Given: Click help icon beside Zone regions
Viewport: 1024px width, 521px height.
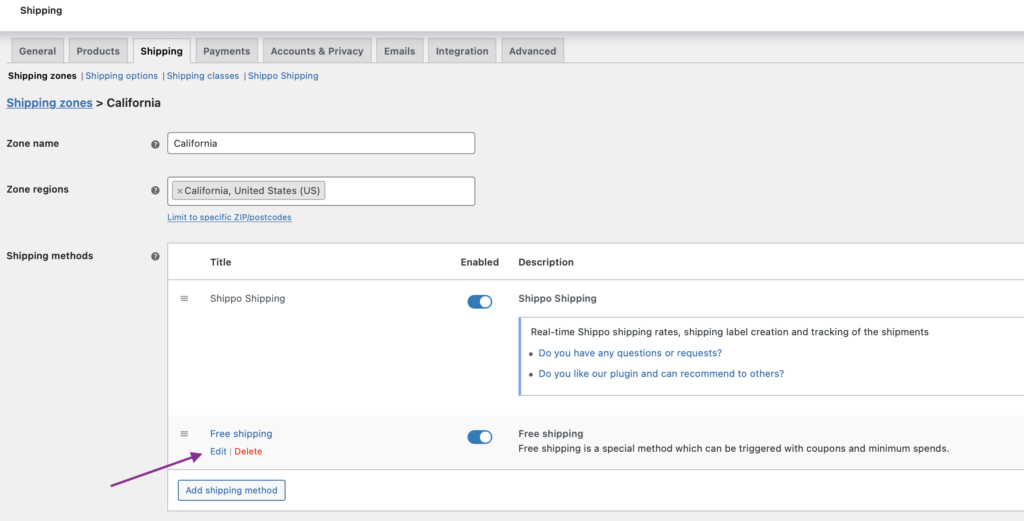Looking at the screenshot, I should [155, 190].
